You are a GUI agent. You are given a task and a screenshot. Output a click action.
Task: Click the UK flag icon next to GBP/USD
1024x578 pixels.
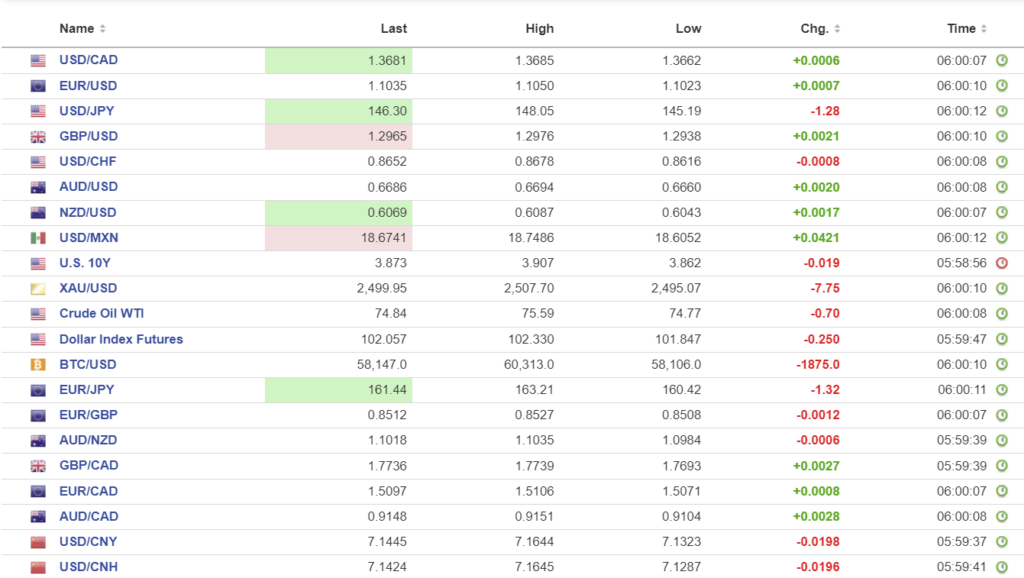coord(38,137)
